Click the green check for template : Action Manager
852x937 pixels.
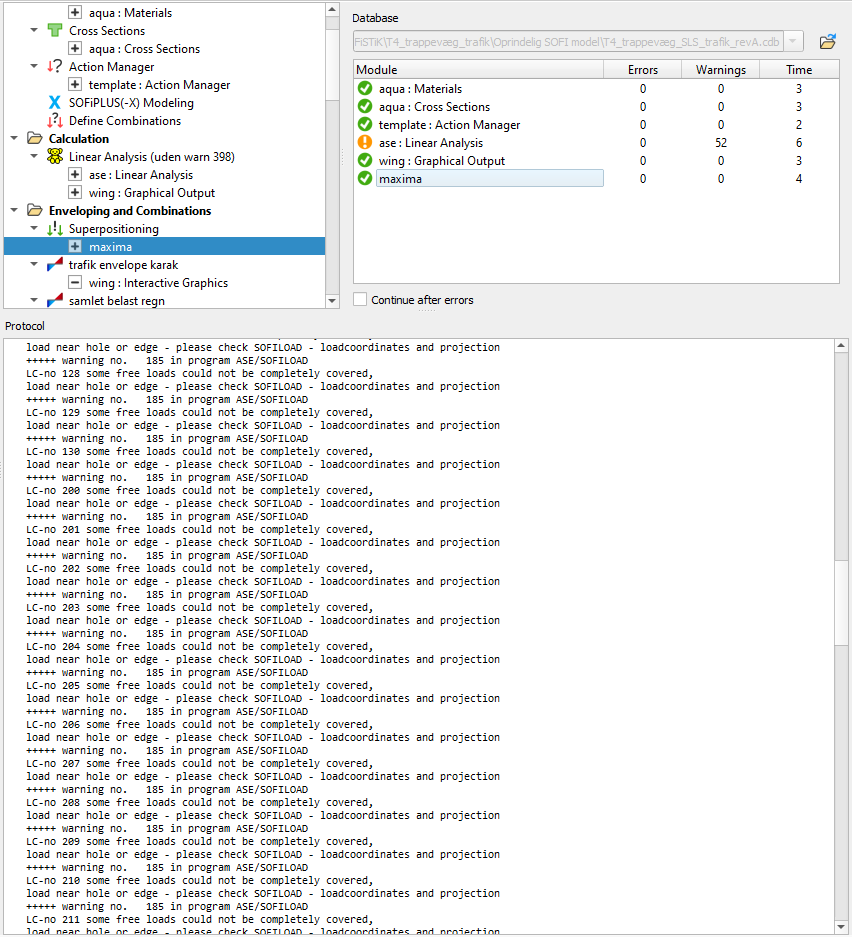point(364,124)
